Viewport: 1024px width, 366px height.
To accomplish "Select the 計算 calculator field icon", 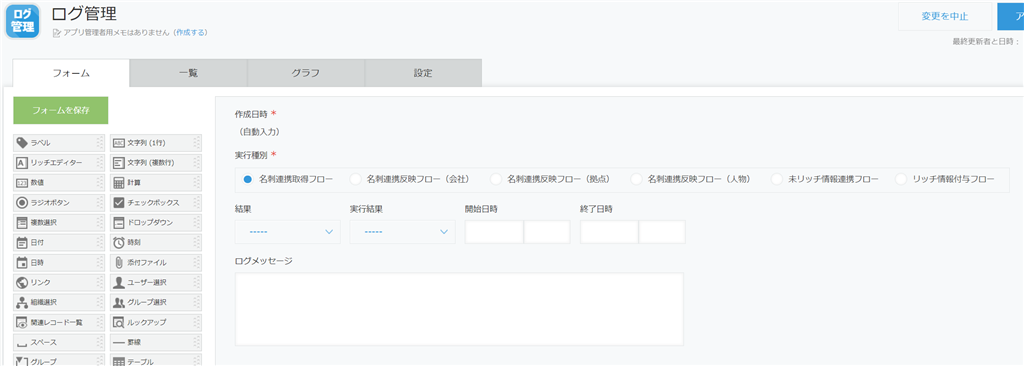I will point(119,182).
